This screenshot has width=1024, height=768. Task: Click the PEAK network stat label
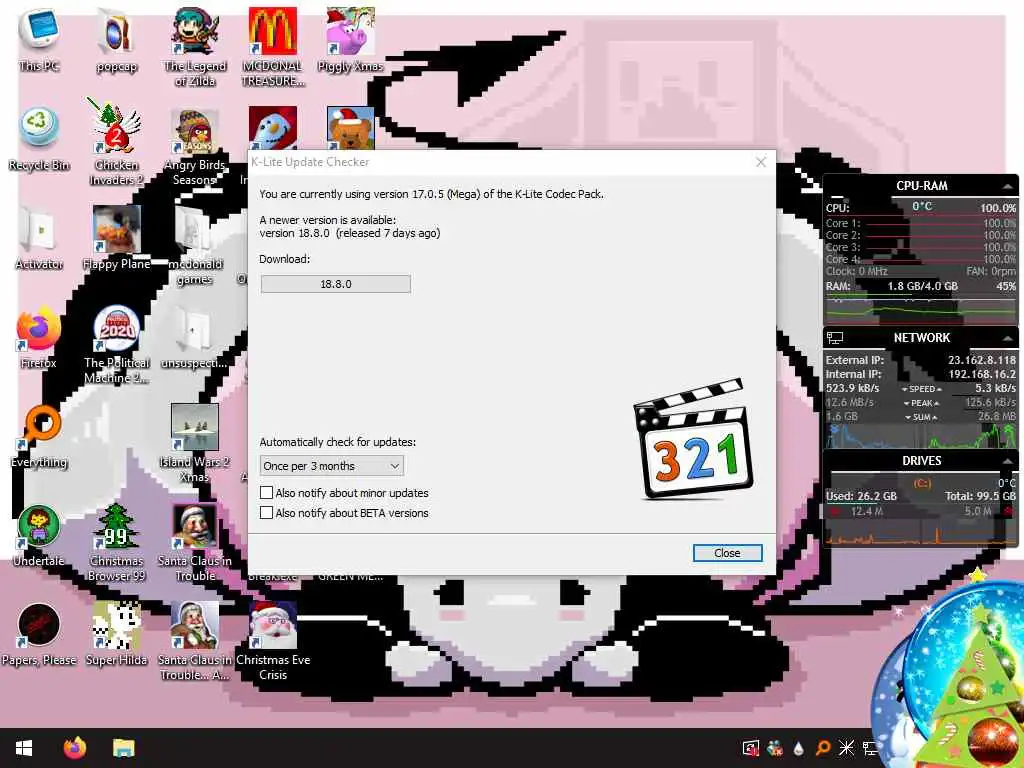pos(921,404)
